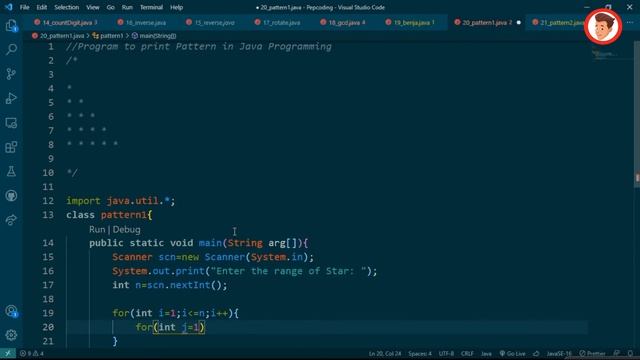Change indentation via Spaces: 4

tap(420, 353)
